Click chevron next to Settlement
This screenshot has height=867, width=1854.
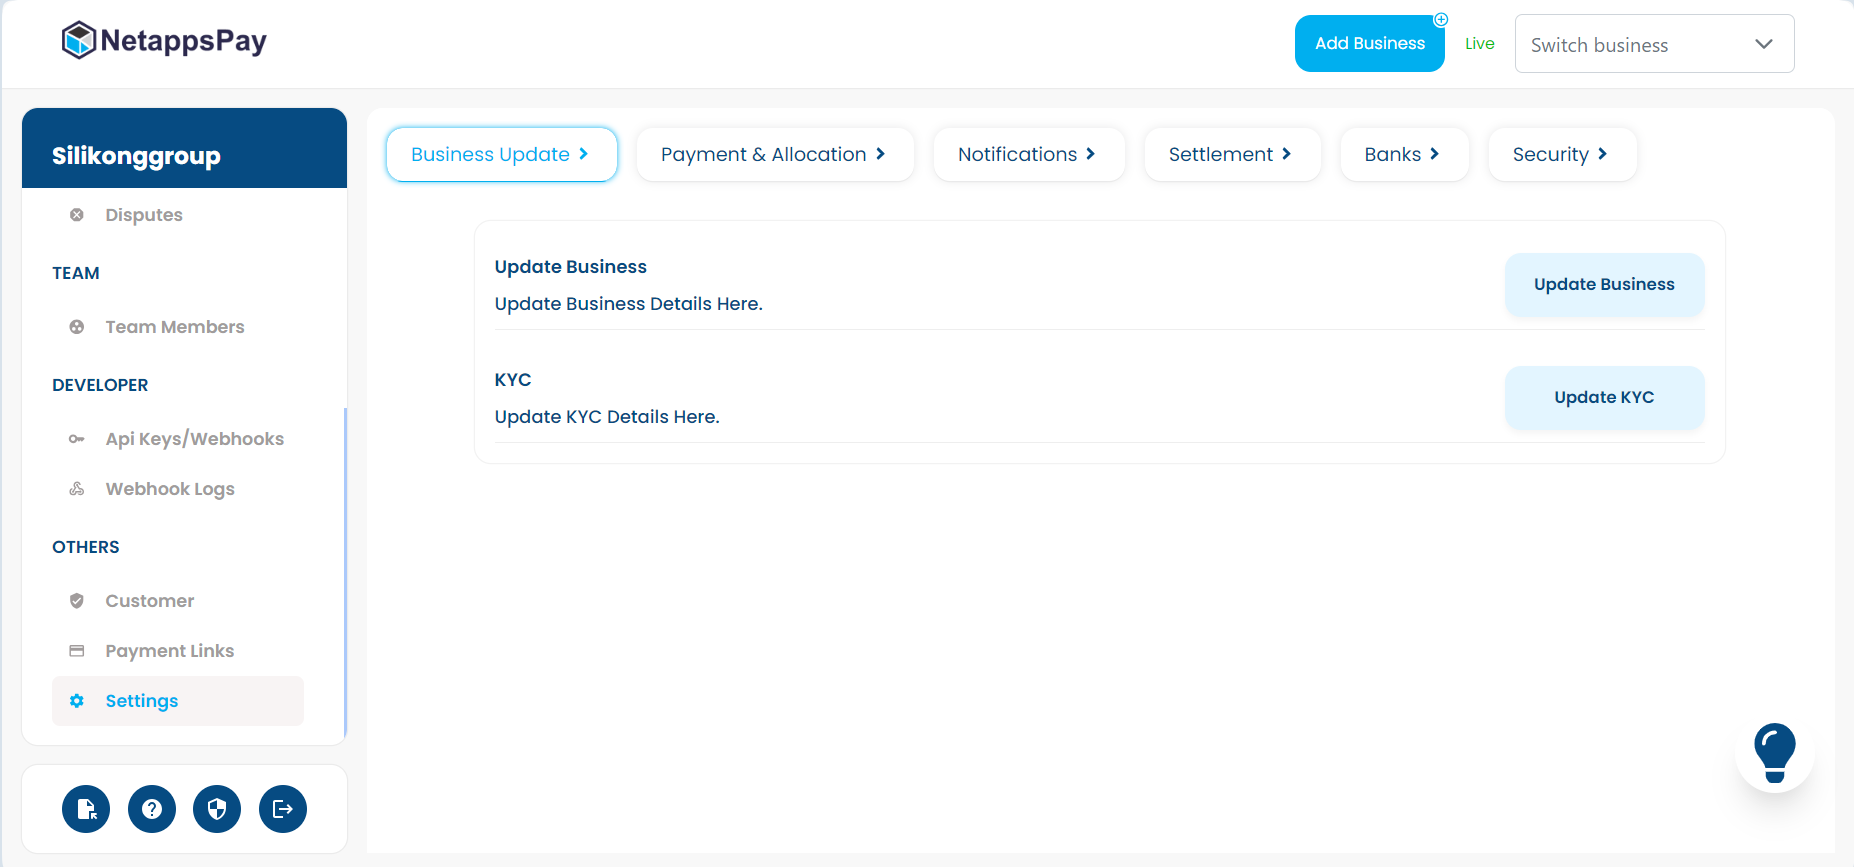point(1287,154)
